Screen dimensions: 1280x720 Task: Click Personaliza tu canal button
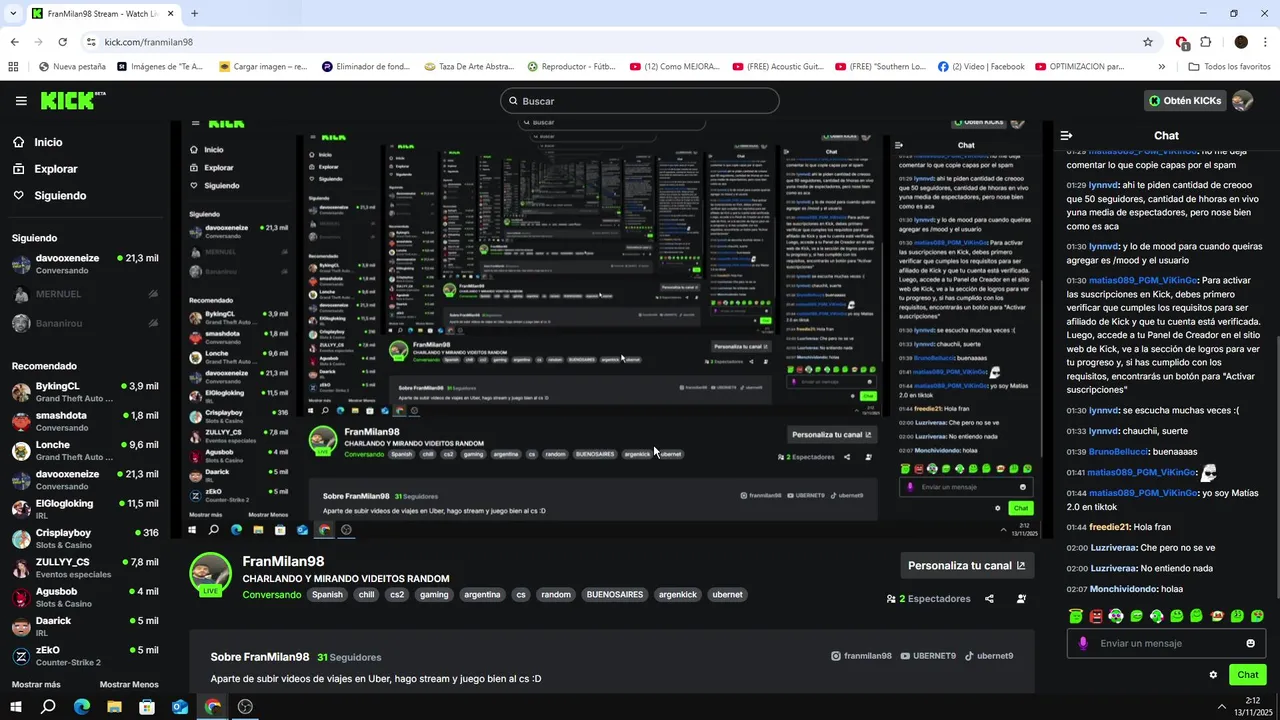pos(966,566)
